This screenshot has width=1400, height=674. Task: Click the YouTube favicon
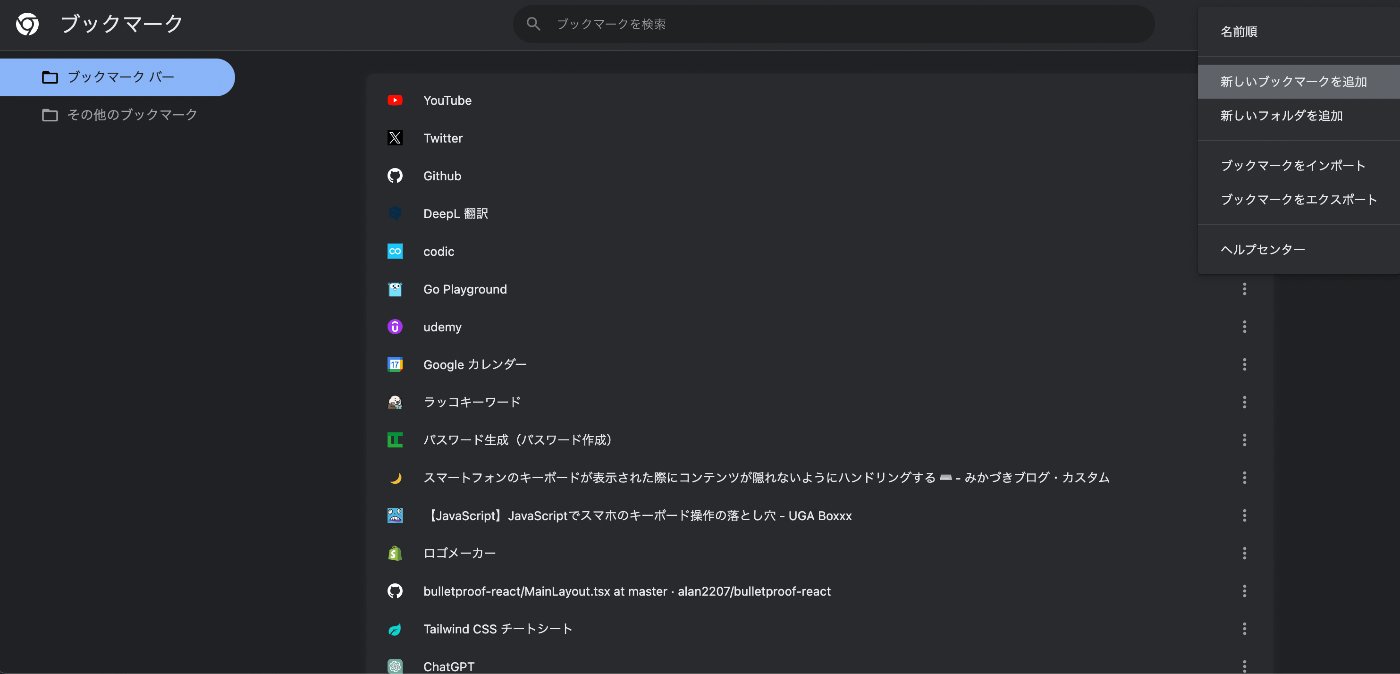tap(395, 100)
